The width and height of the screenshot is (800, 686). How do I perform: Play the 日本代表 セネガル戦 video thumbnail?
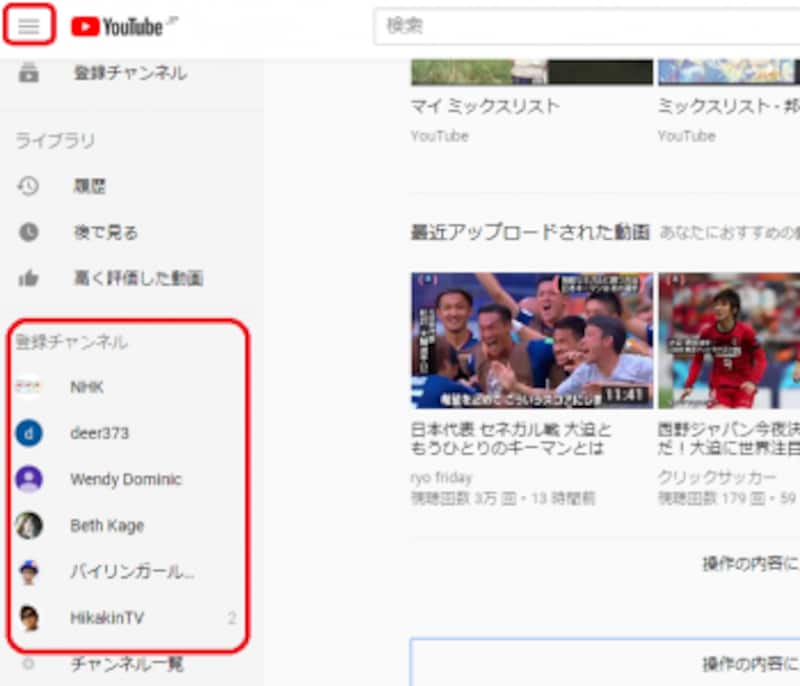point(532,341)
